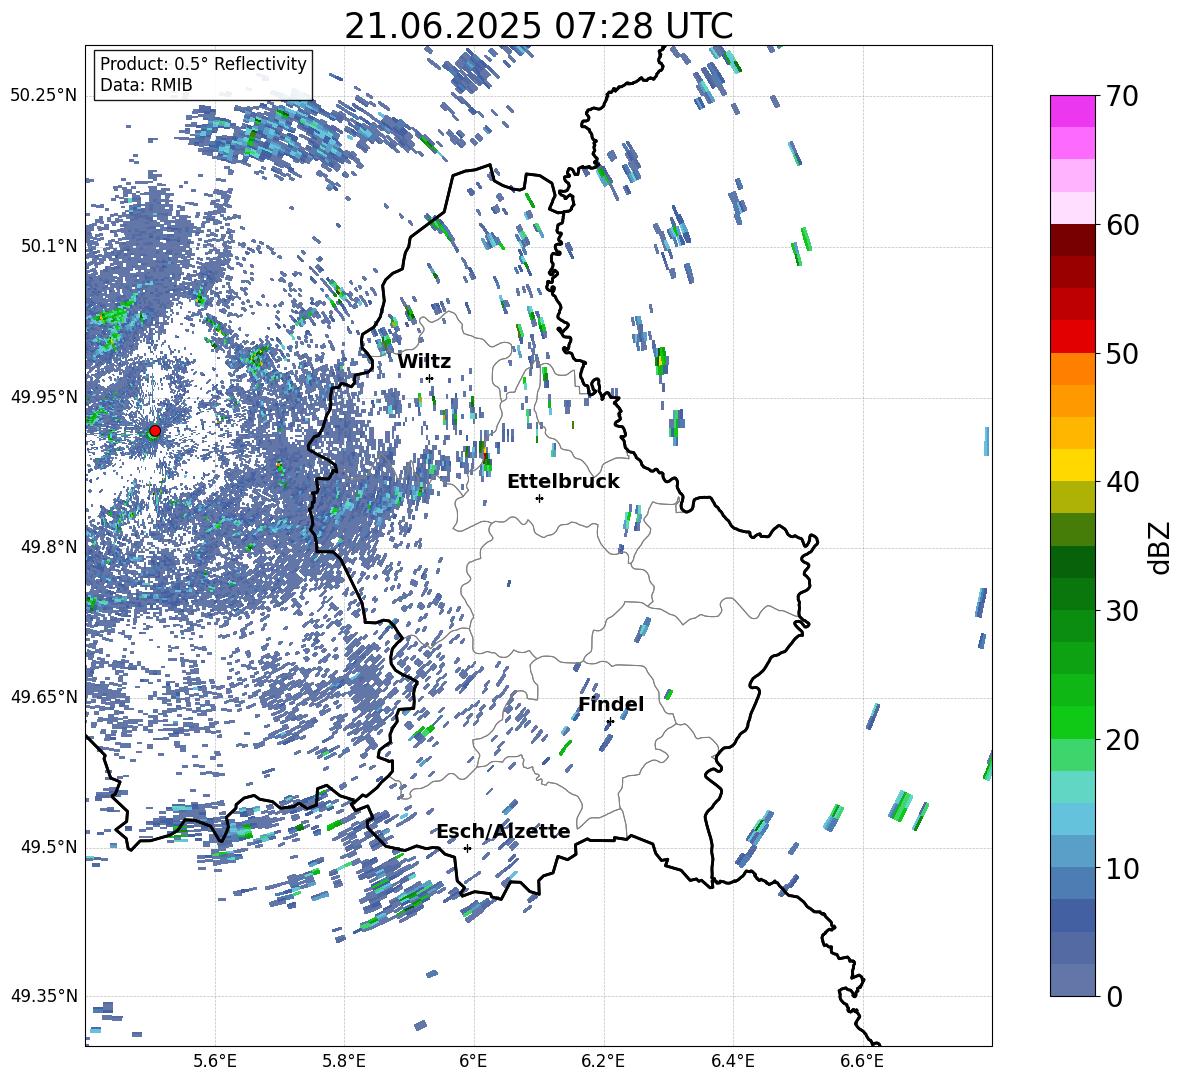Viewport: 1184px width, 1081px height.
Task: Click the Ettelbruck city label
Action: pyautogui.click(x=563, y=482)
